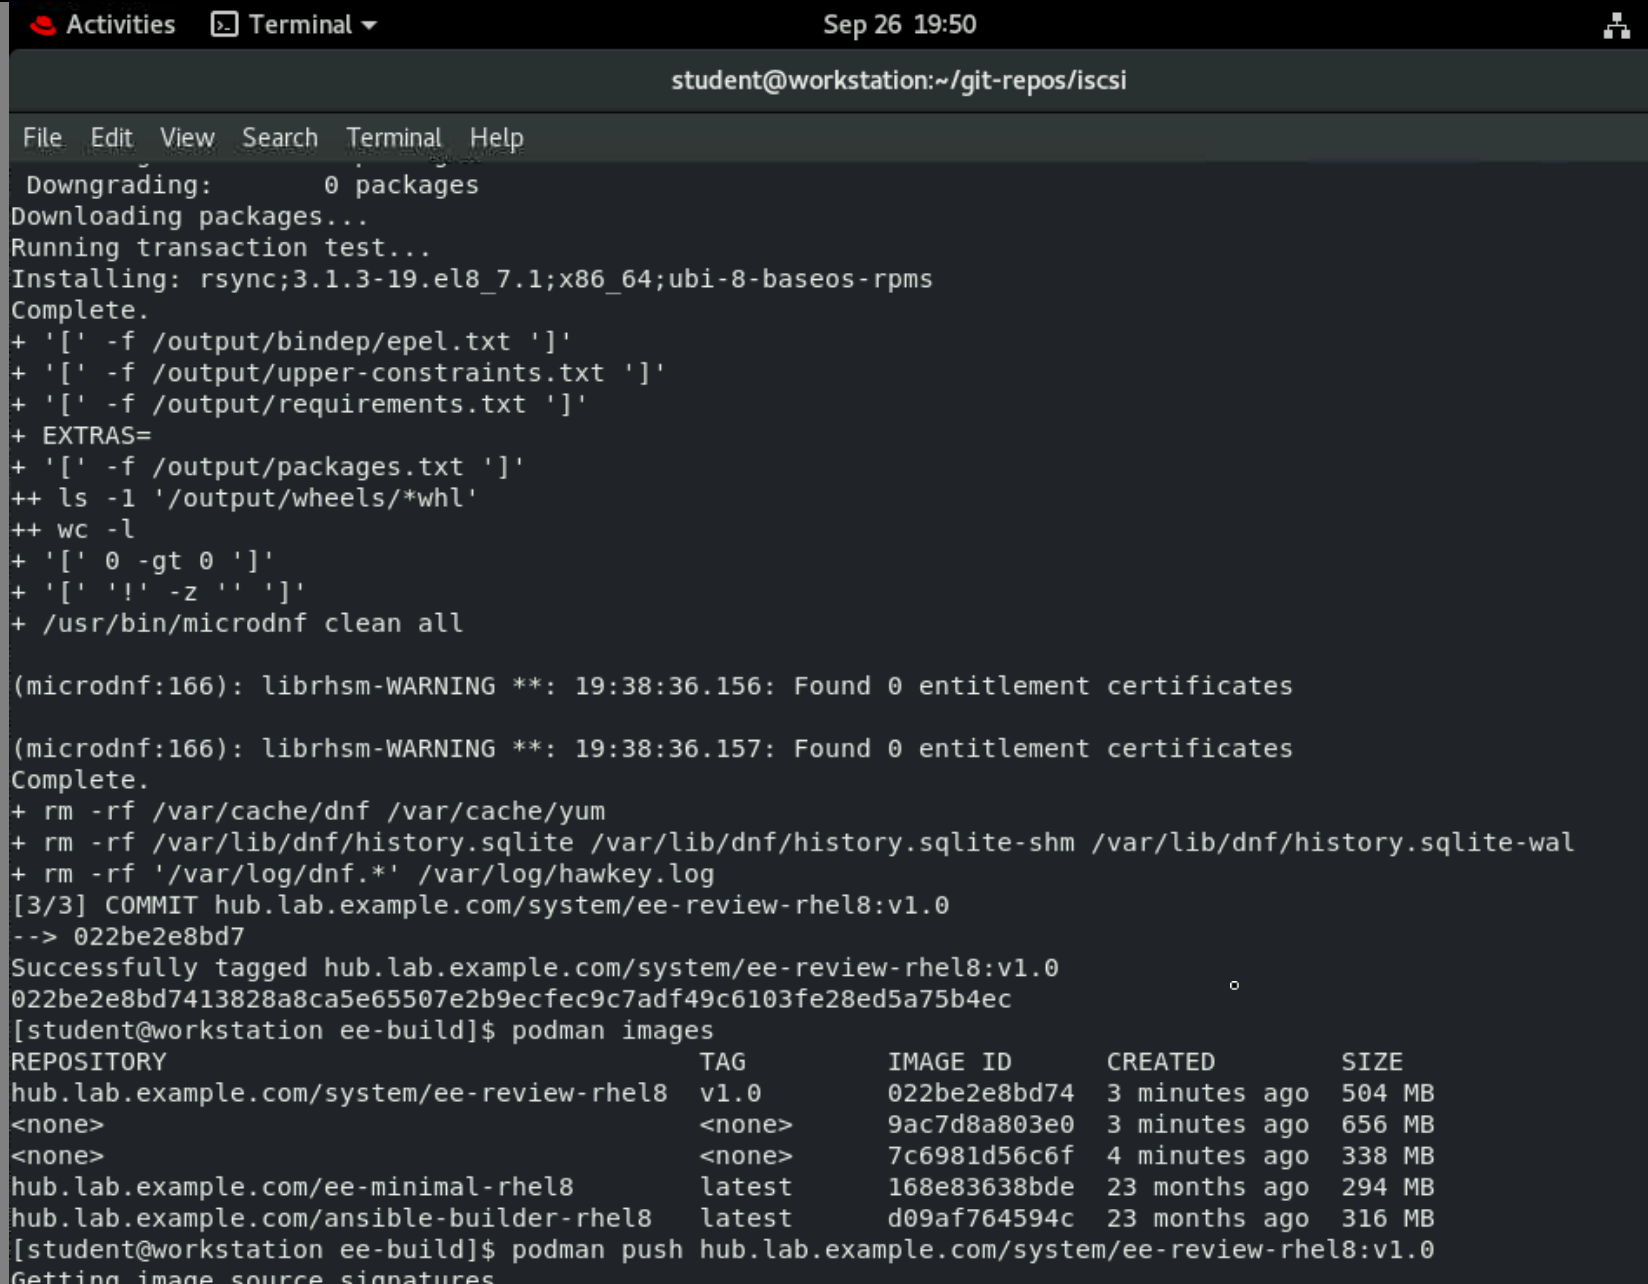
Task: Open the Search menu
Action: point(279,138)
